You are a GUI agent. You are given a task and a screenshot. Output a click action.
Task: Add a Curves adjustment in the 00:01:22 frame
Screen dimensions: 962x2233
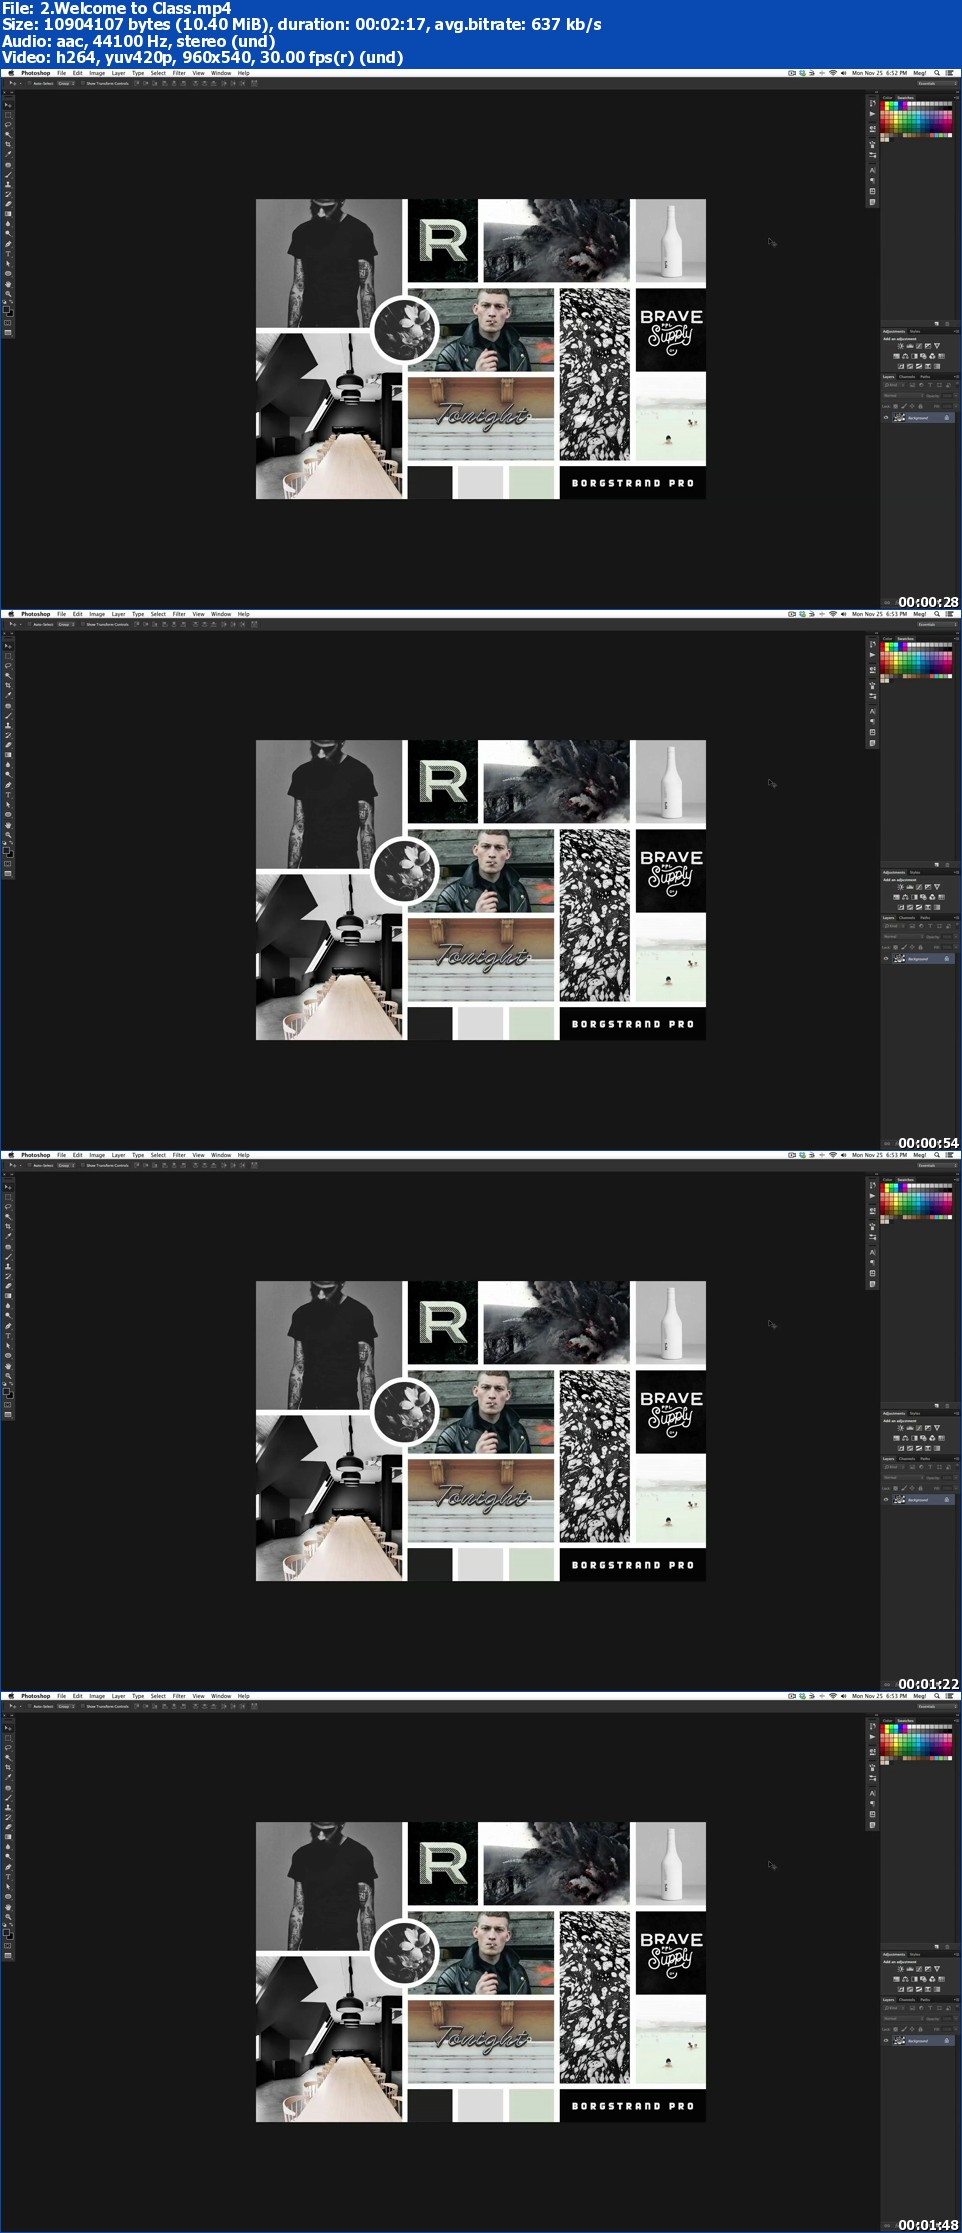click(x=919, y=1428)
